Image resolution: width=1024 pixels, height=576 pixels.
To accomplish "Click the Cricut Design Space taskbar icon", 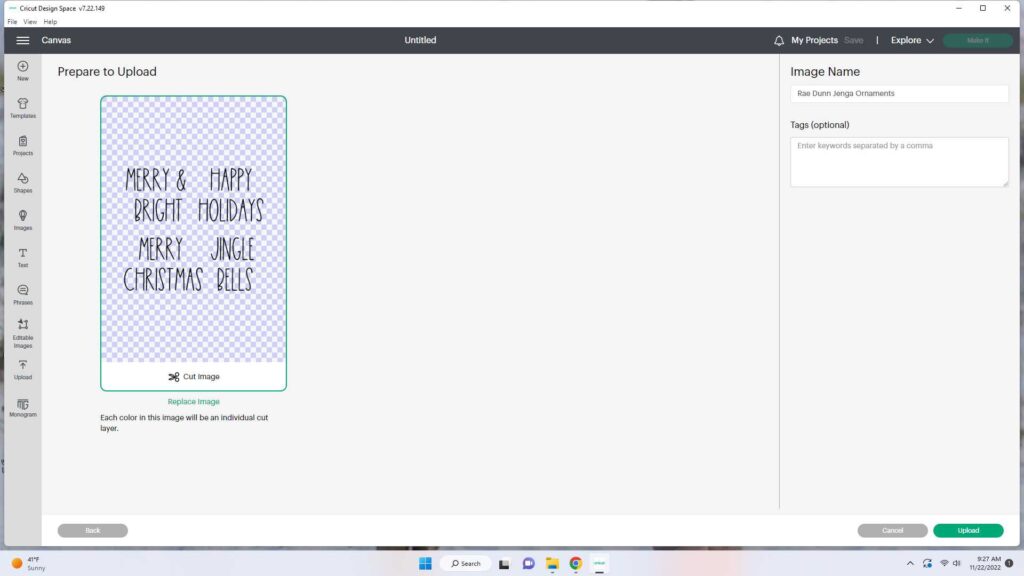I will 599,563.
